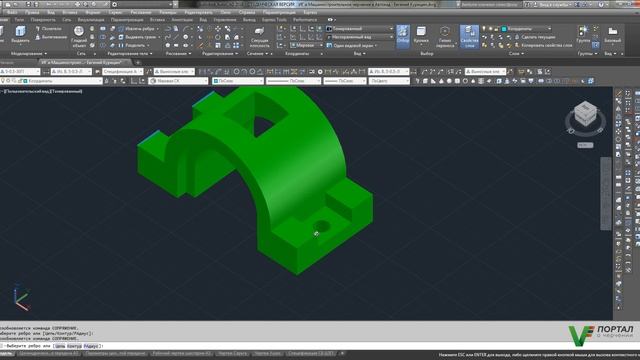
Task: Toggle layer on/off bulb in ribbon layer list
Action: click(x=484, y=29)
